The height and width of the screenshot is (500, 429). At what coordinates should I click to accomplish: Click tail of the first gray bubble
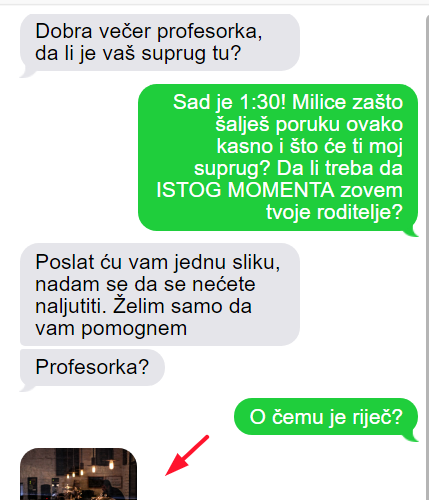[x=27, y=73]
